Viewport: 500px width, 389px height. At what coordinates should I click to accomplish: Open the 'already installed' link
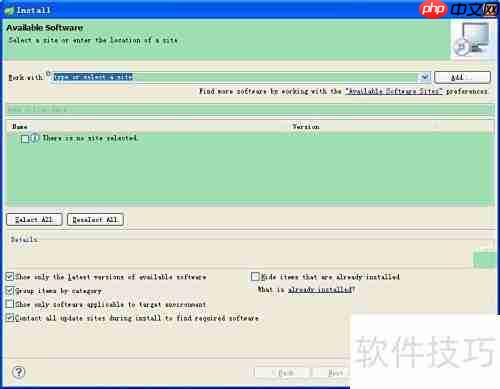coord(320,289)
